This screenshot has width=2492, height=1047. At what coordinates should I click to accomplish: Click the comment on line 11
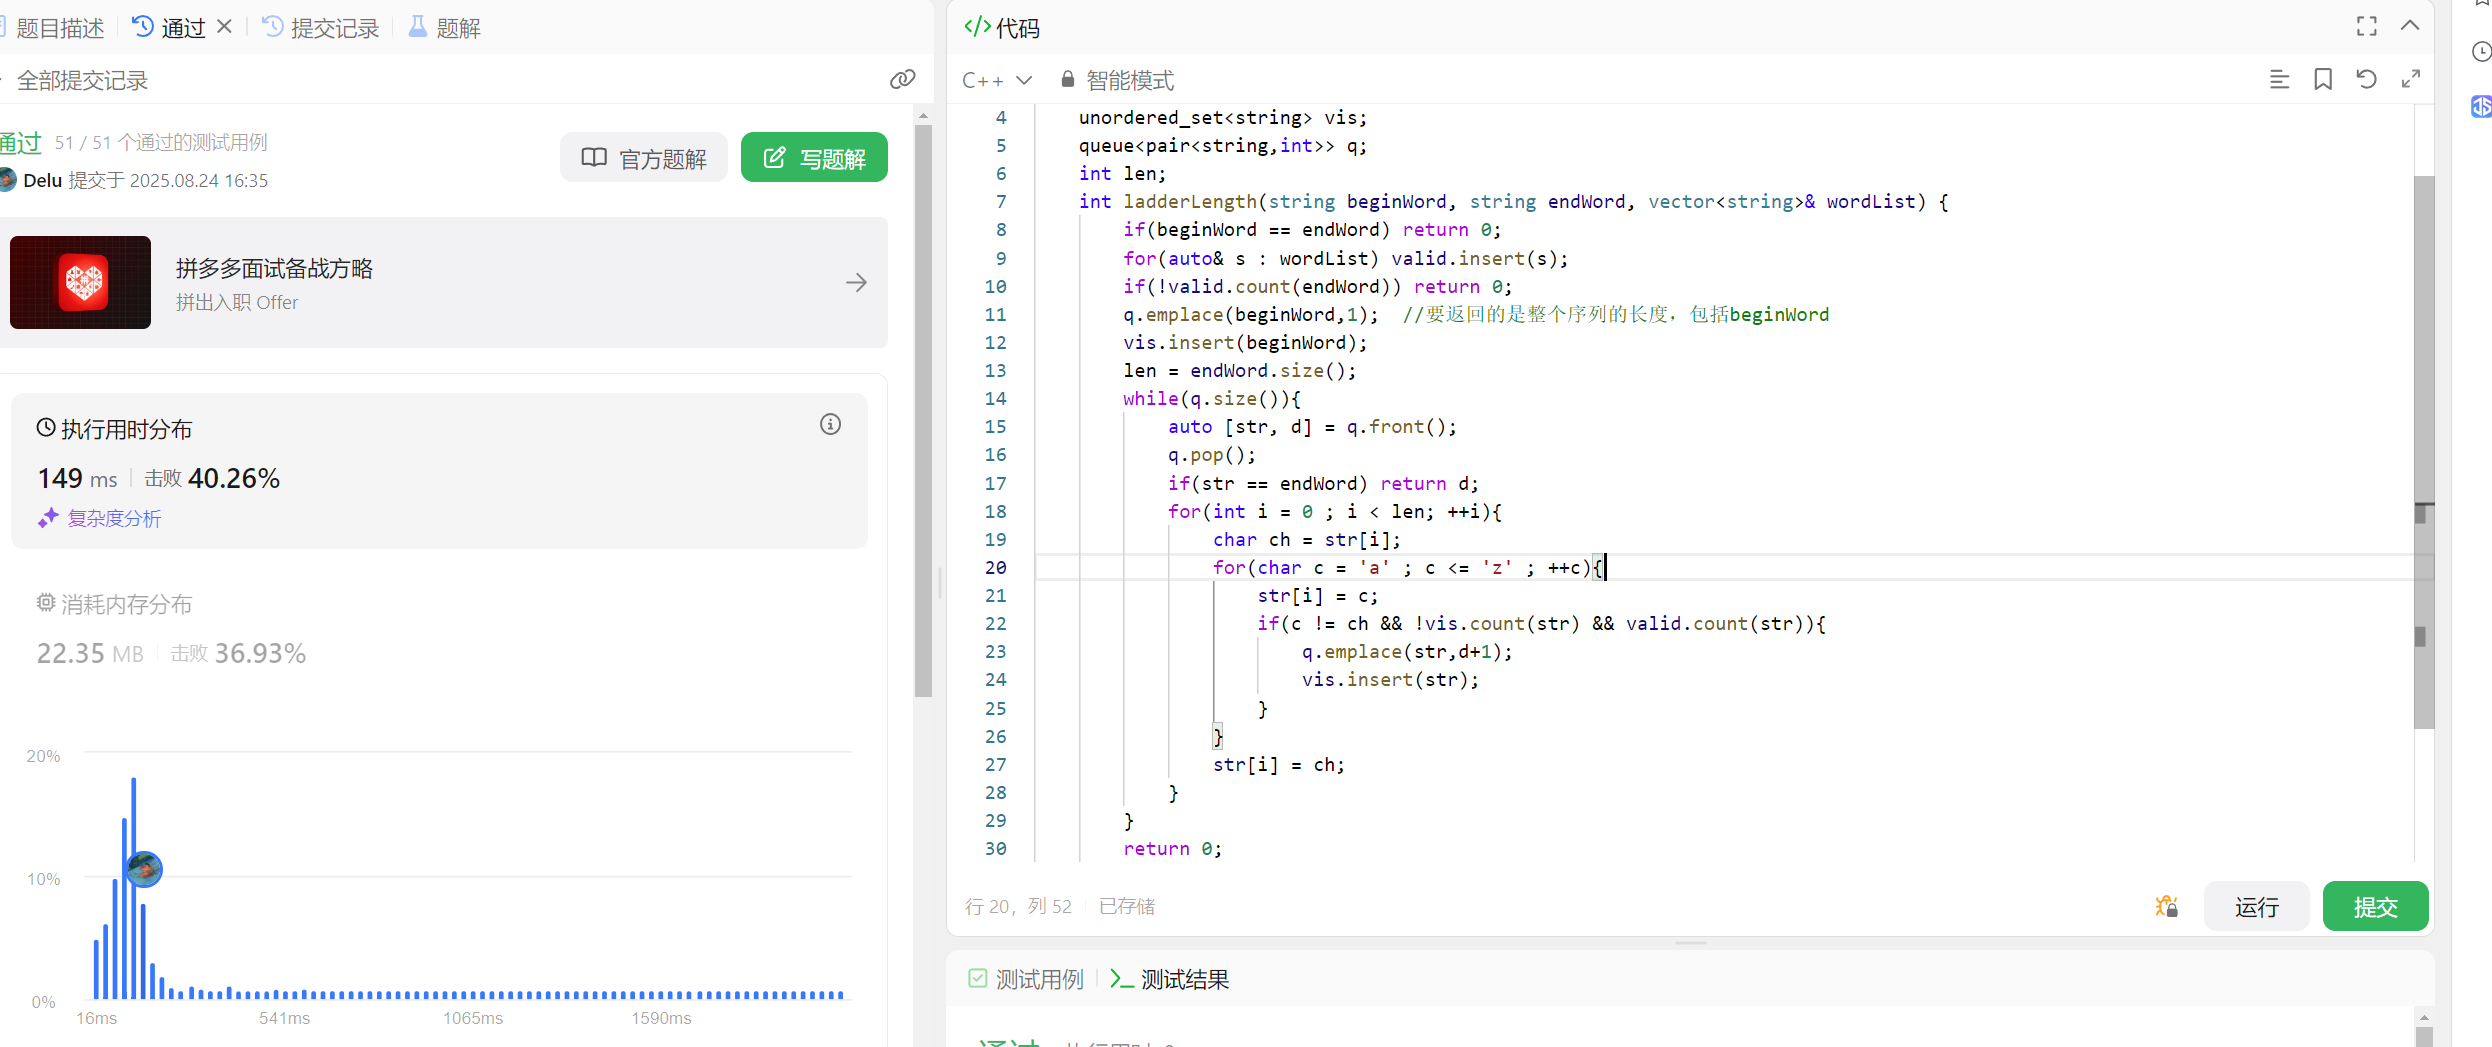tap(1615, 314)
